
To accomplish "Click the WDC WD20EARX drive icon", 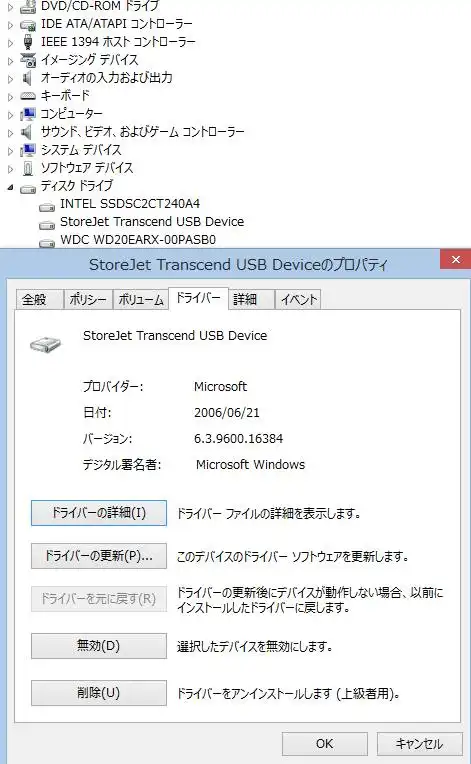I will tap(47, 242).
